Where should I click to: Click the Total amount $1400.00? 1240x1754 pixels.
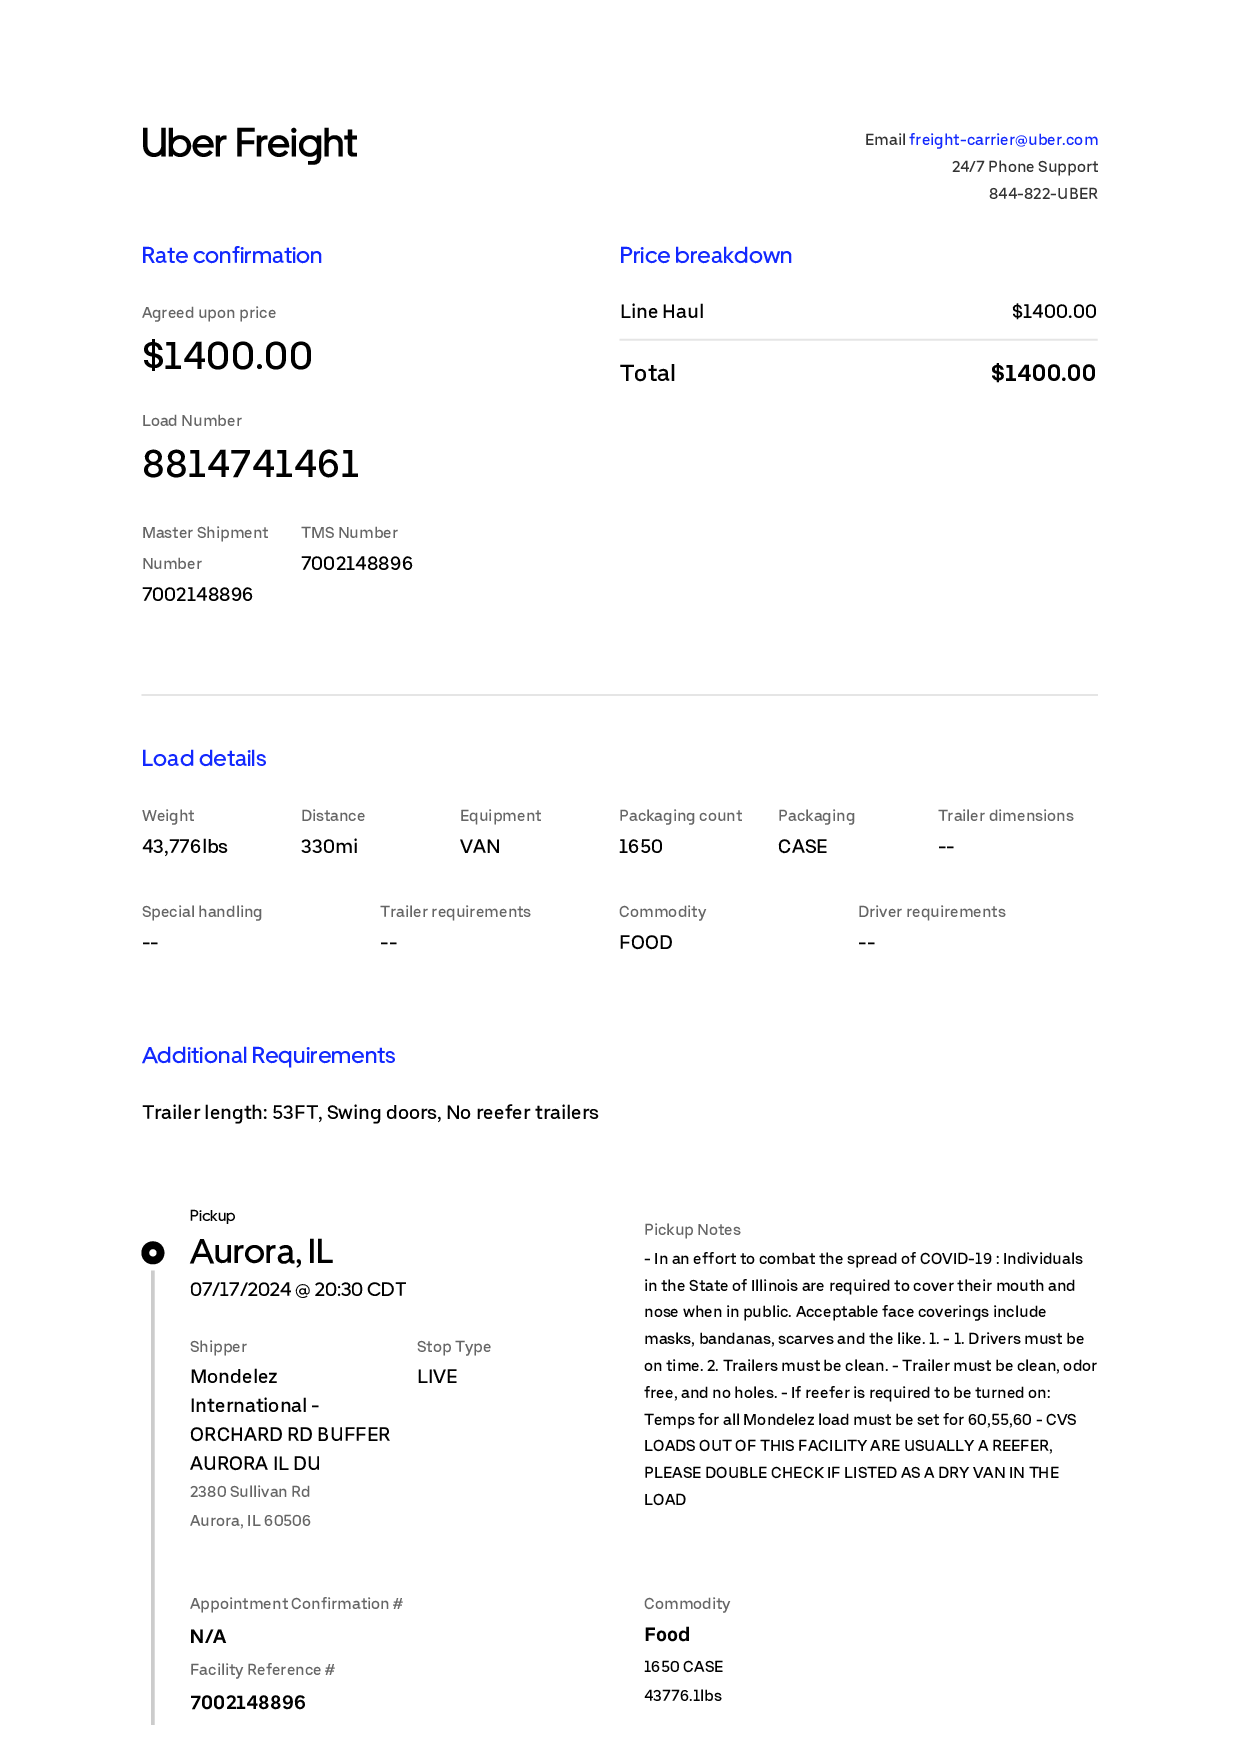click(1043, 373)
